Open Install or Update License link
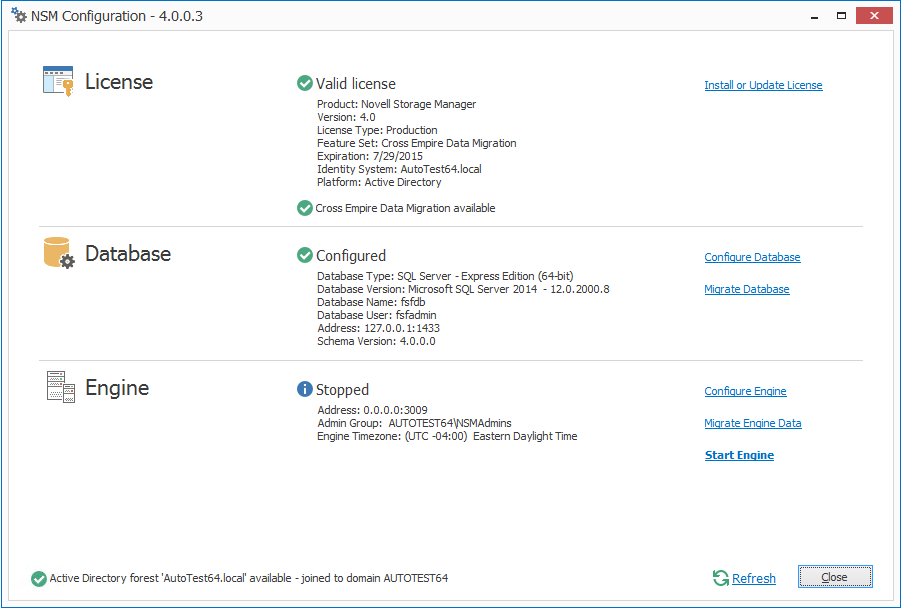 (x=763, y=86)
